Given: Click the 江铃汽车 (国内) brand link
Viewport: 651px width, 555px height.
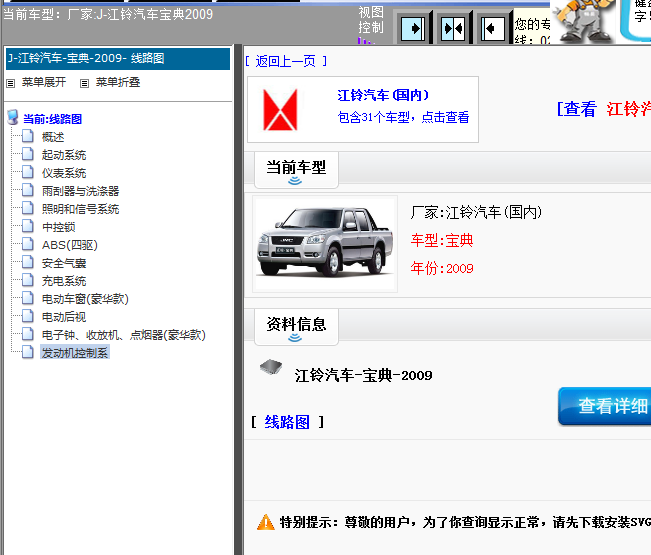Looking at the screenshot, I should [383, 95].
